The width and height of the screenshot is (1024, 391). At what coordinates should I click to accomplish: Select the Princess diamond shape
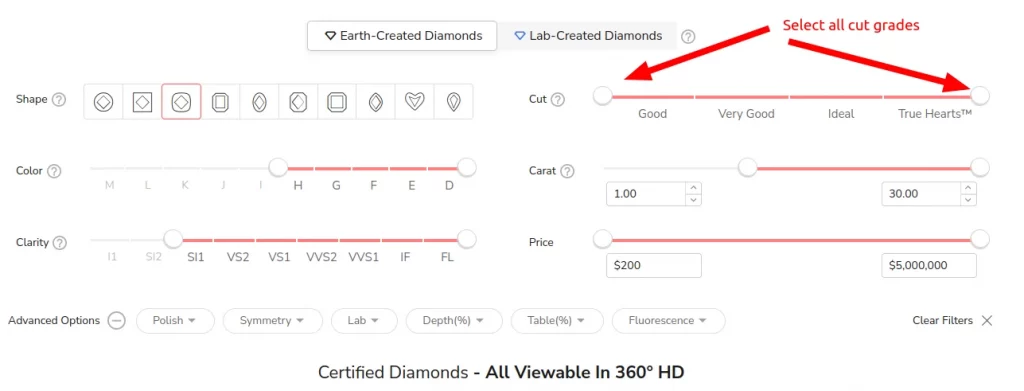point(142,102)
